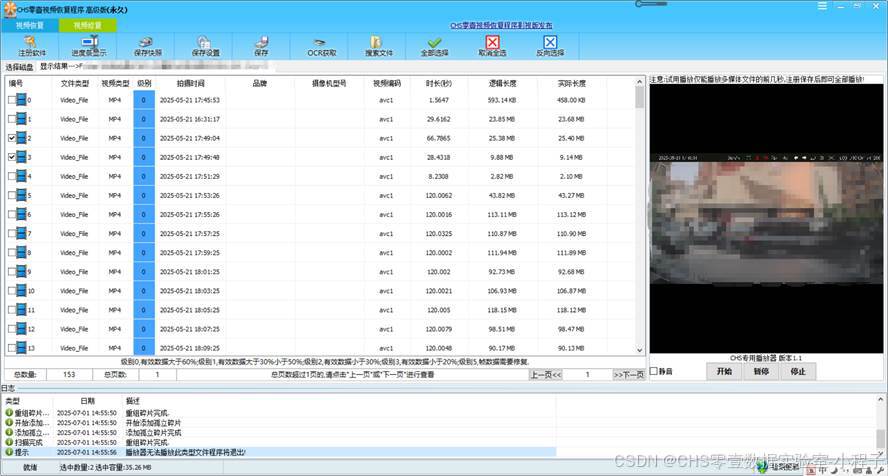The height and width of the screenshot is (476, 888).
Task: Sort by the 实际长度 column header
Action: (x=571, y=83)
